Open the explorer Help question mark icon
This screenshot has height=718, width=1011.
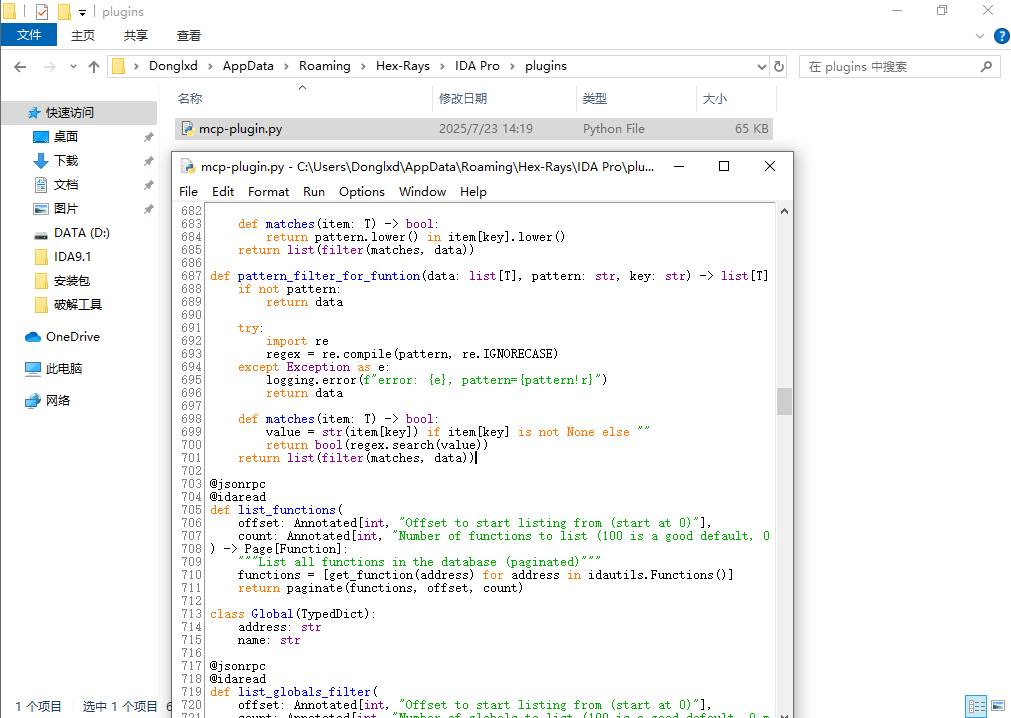point(1000,36)
